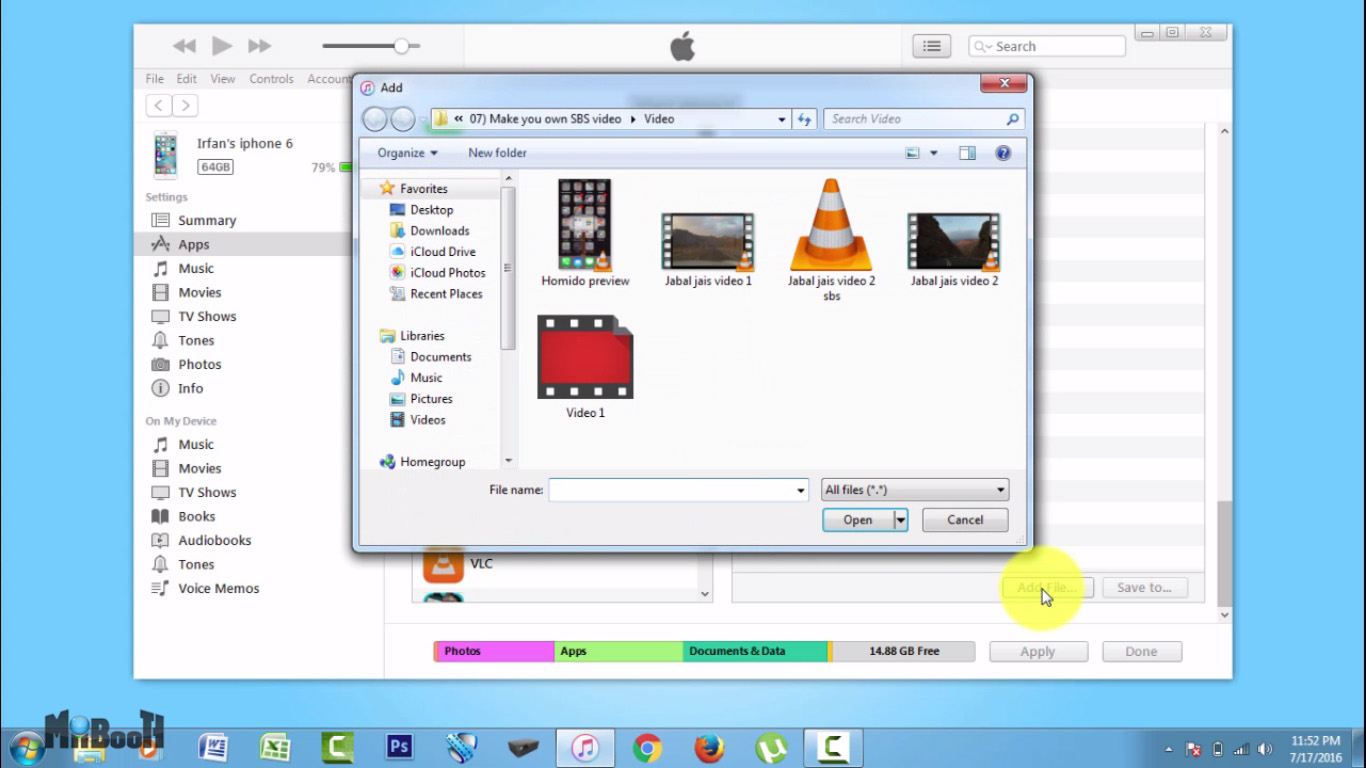Click the Save to... button

pyautogui.click(x=1144, y=587)
